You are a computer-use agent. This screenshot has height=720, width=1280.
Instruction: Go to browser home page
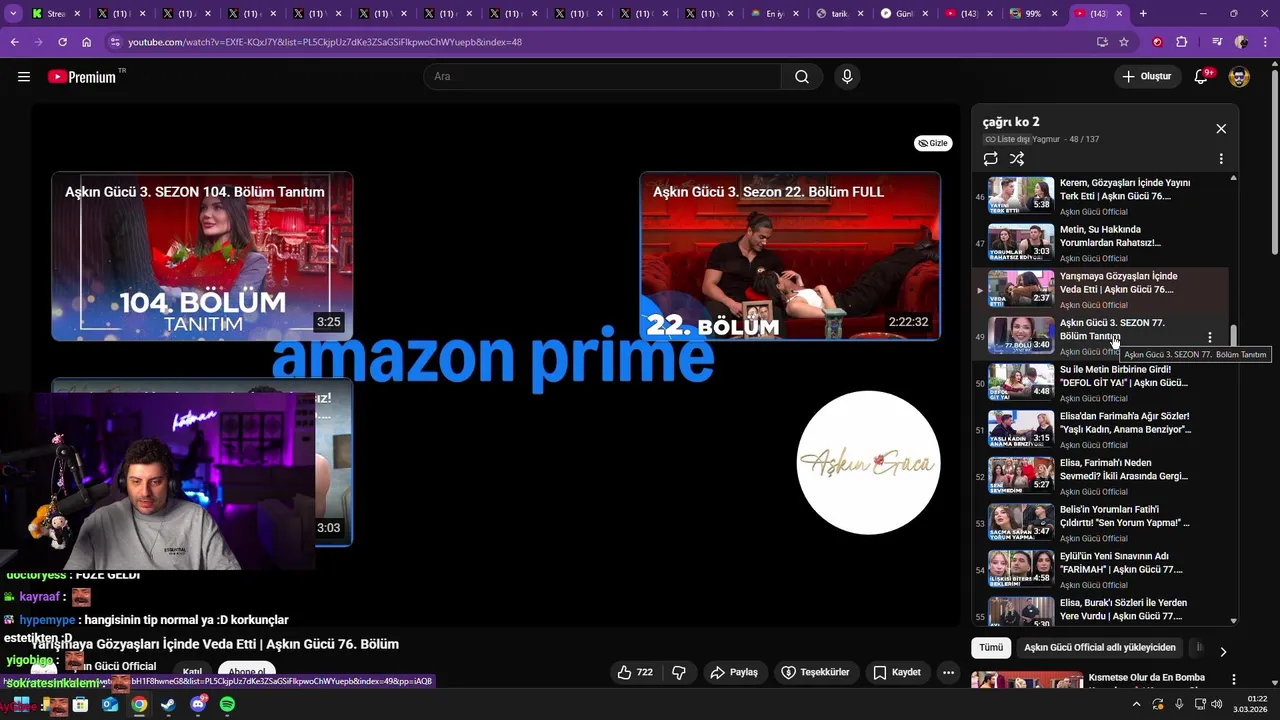pyautogui.click(x=86, y=42)
